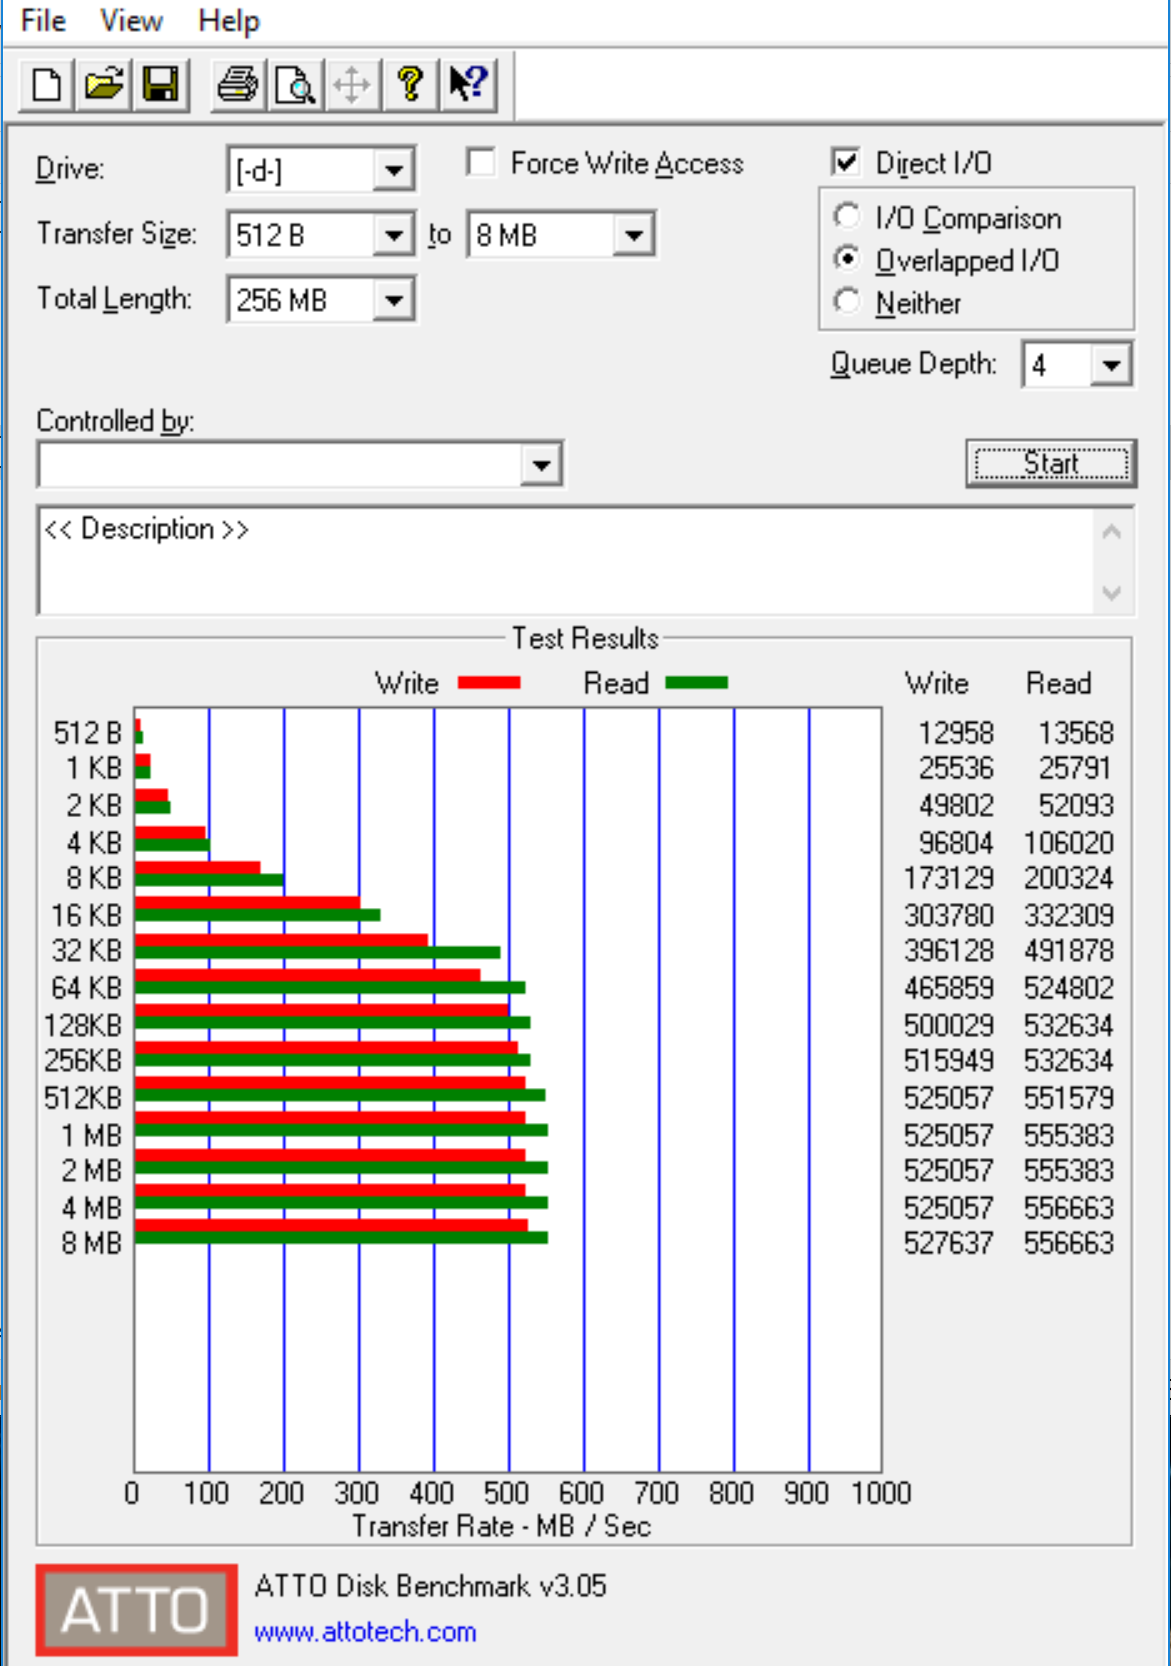The width and height of the screenshot is (1171, 1666).
Task: Click the description scrollbar down arrow
Action: [1112, 593]
